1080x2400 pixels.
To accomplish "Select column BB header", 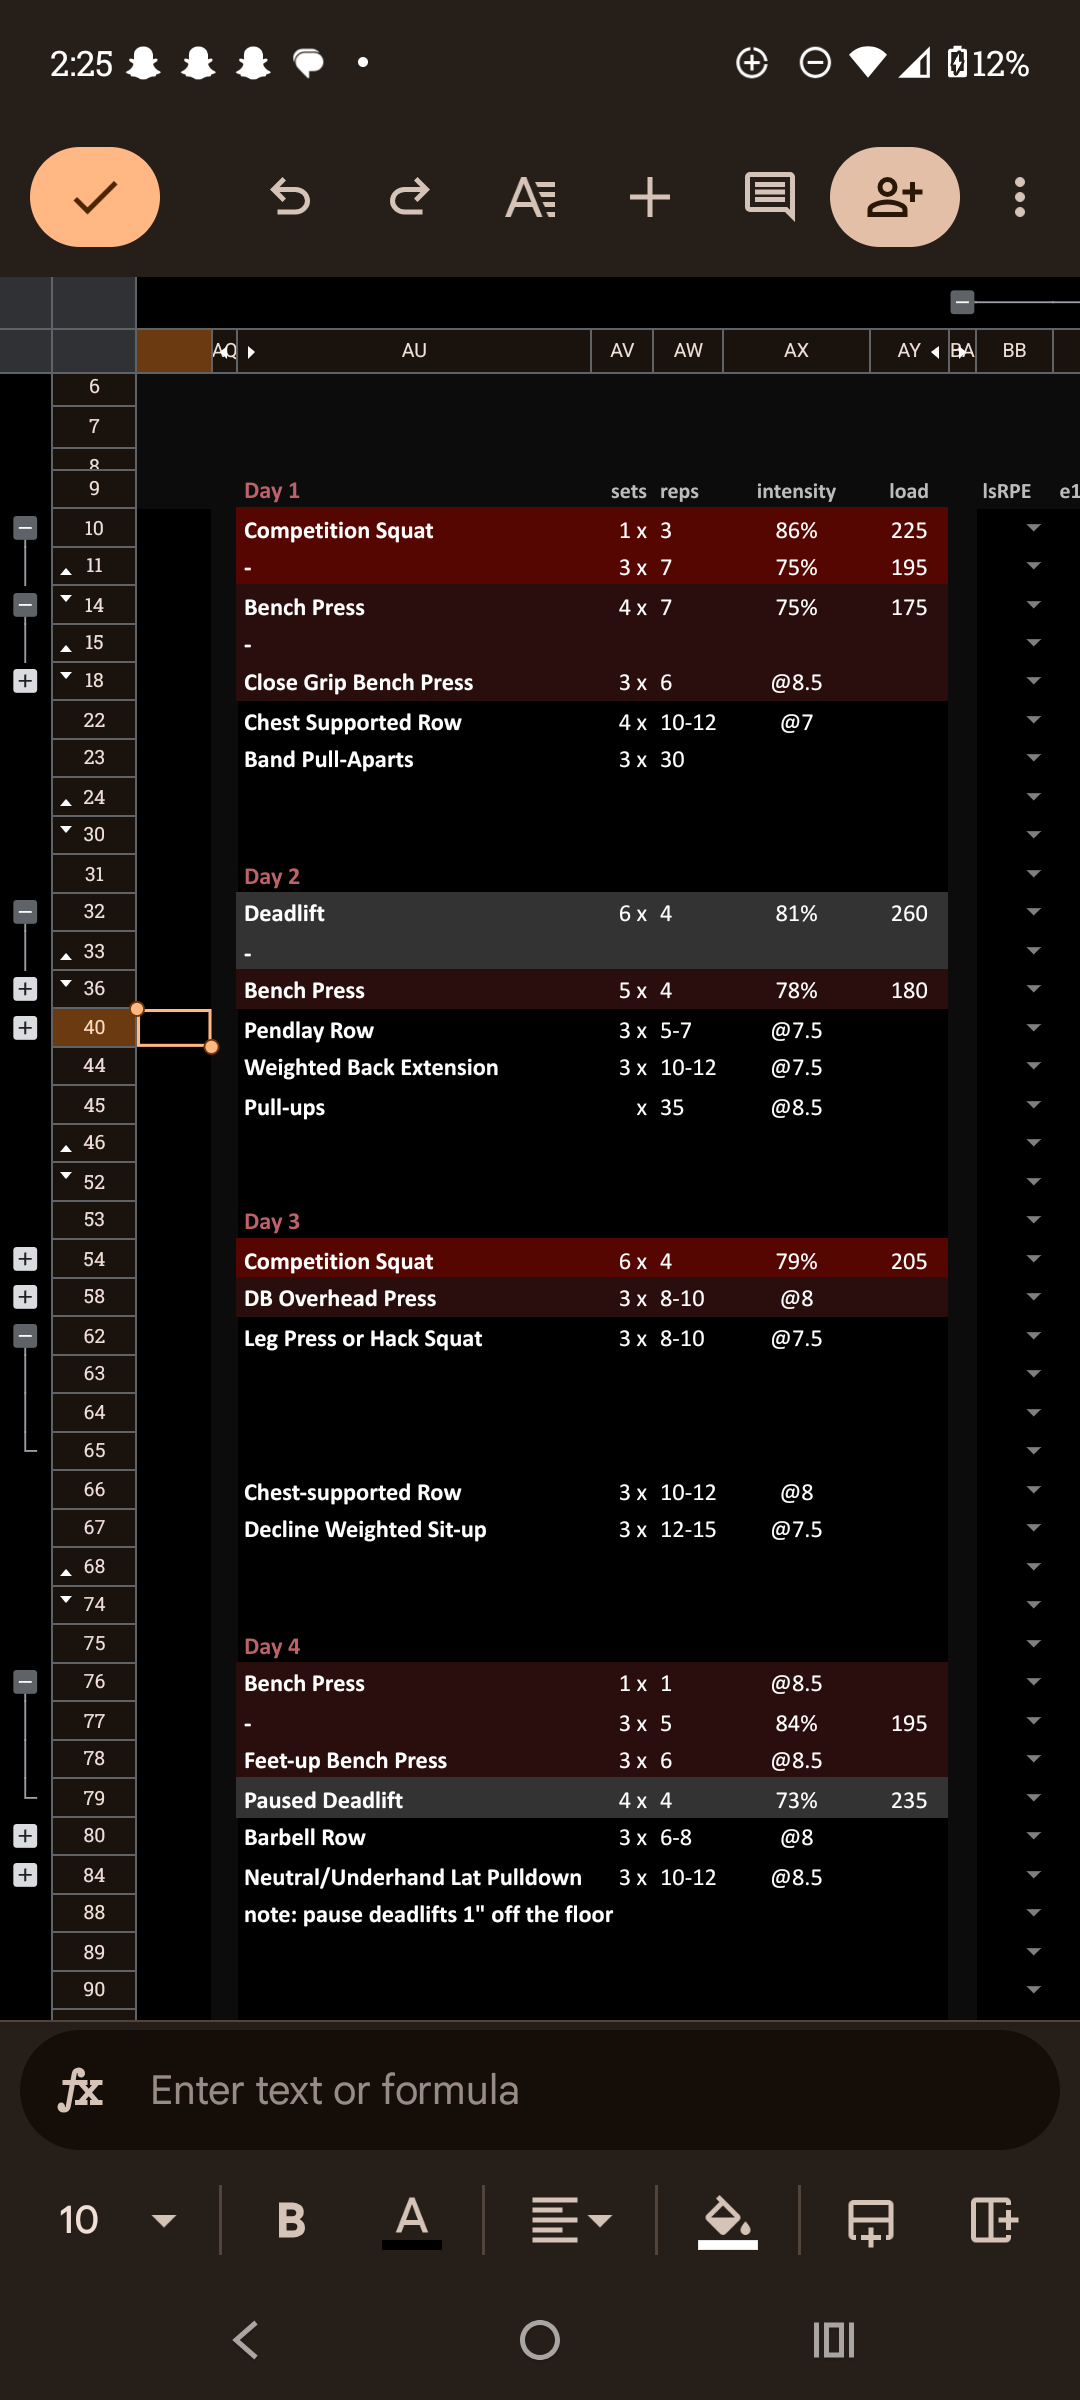I will (x=1014, y=351).
